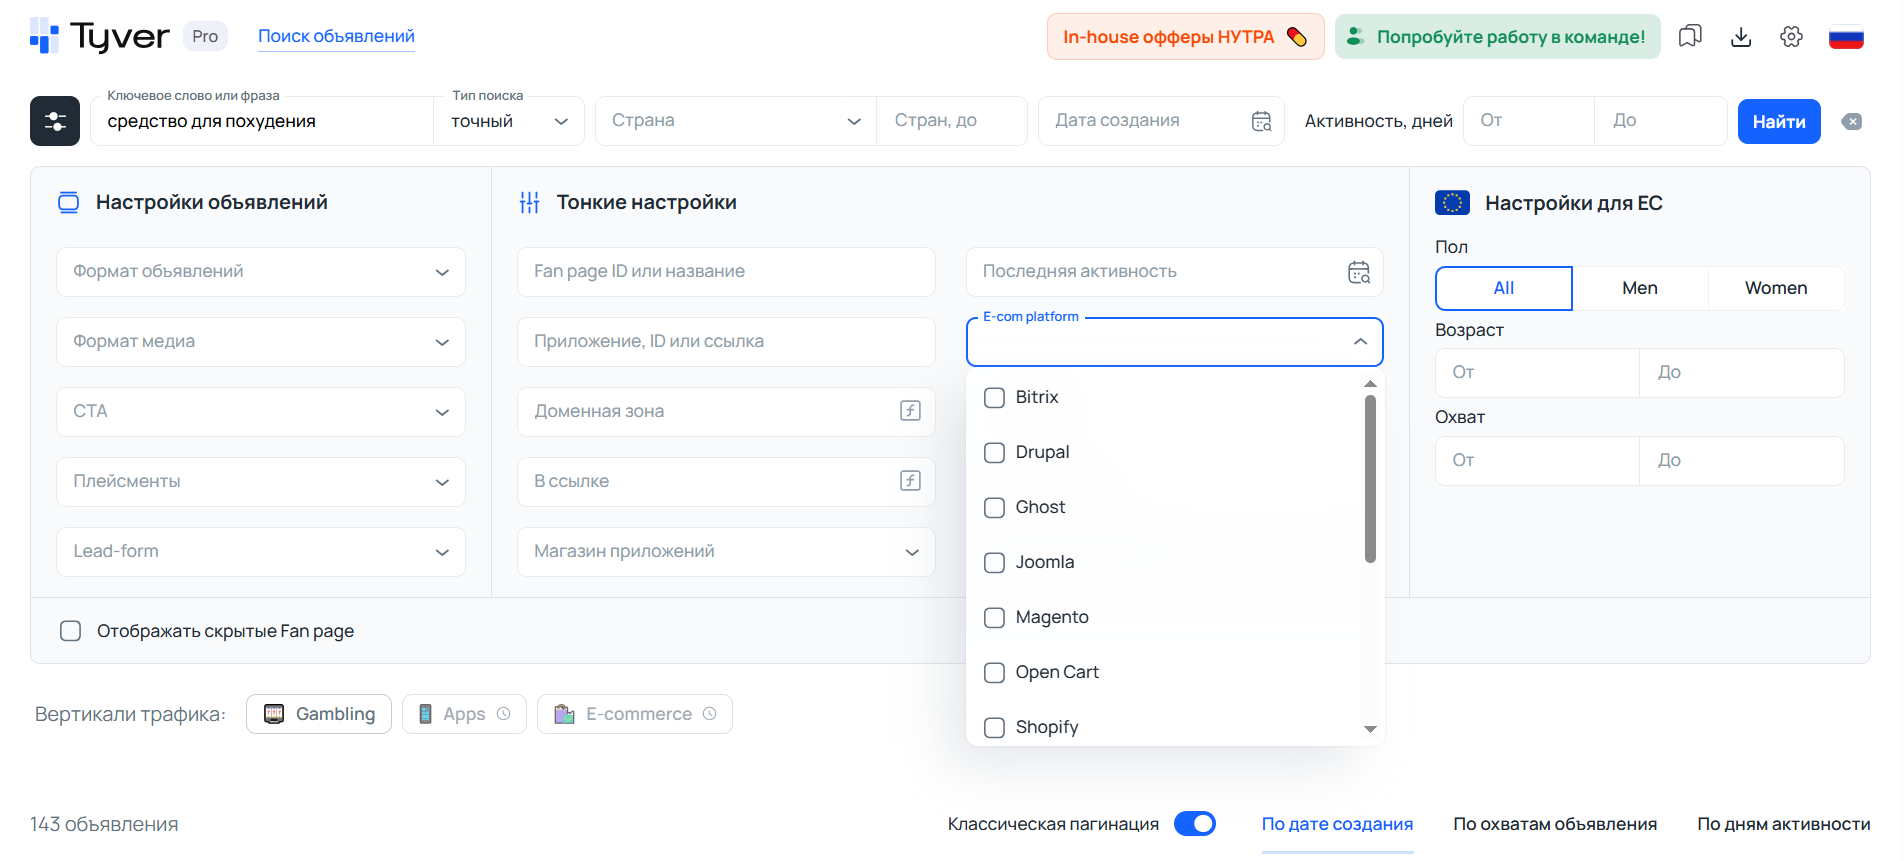Viewport: 1904px width, 861px height.
Task: Check the Drupal option
Action: [x=994, y=453]
